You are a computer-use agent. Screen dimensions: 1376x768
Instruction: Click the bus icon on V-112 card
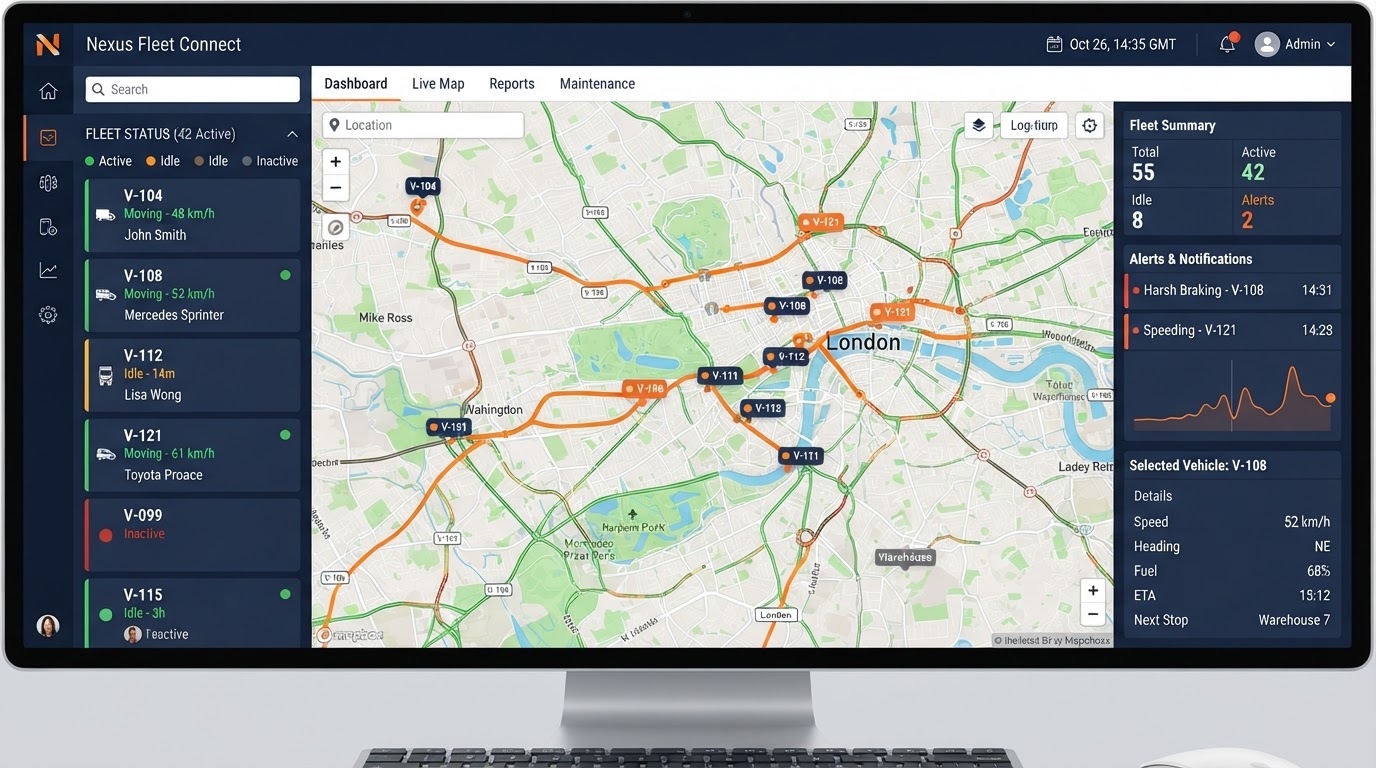(105, 376)
